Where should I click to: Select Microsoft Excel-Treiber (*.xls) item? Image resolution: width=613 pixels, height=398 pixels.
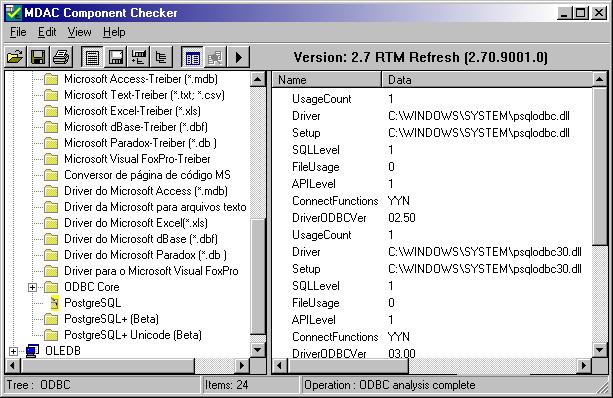(x=133, y=111)
